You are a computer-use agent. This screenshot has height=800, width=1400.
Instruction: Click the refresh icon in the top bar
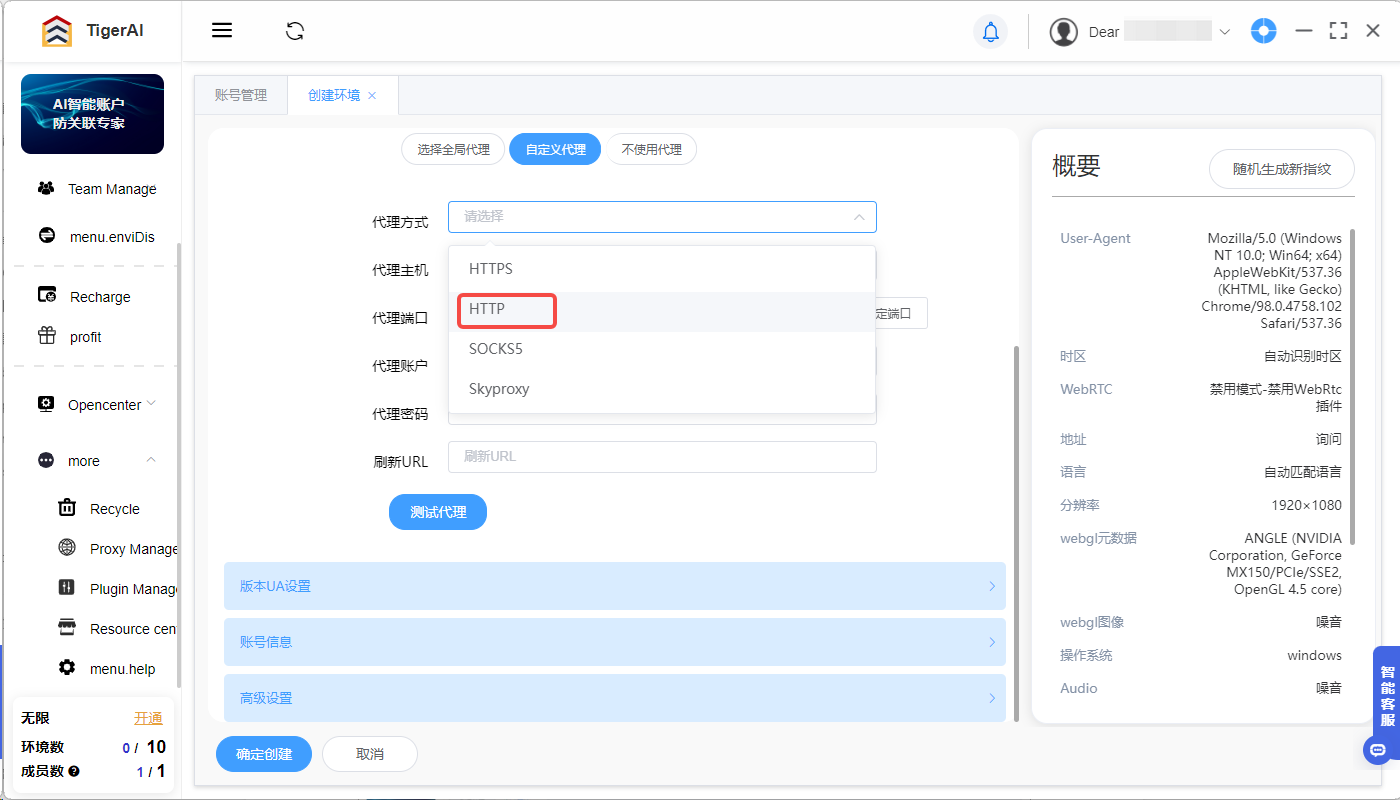[295, 31]
